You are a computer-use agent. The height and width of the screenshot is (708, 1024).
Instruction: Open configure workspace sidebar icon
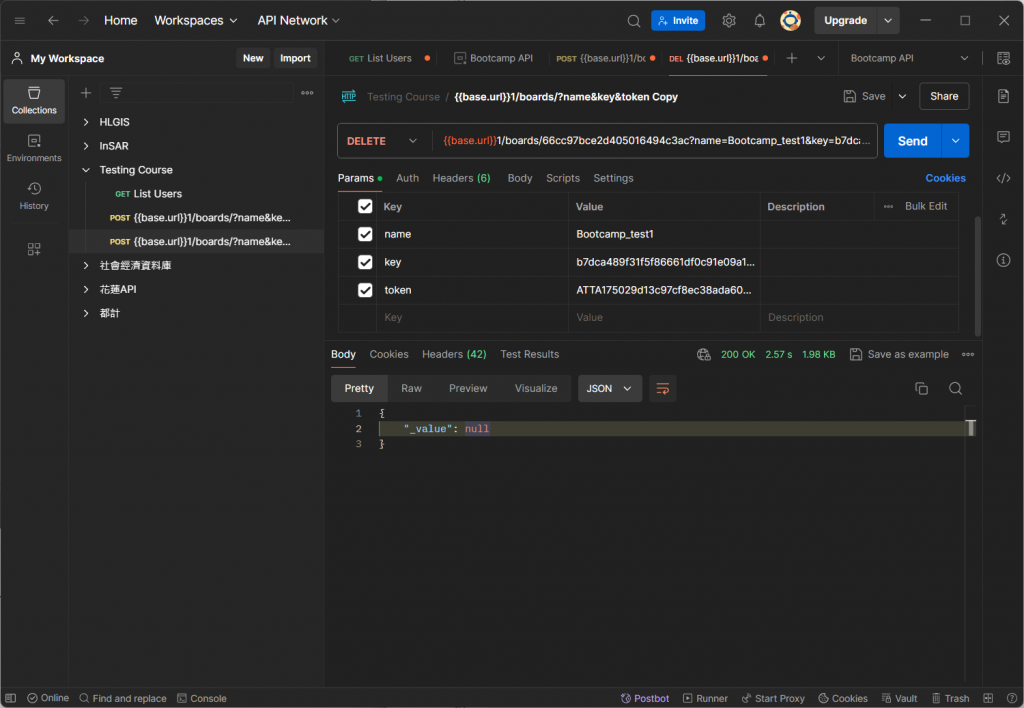tap(34, 249)
